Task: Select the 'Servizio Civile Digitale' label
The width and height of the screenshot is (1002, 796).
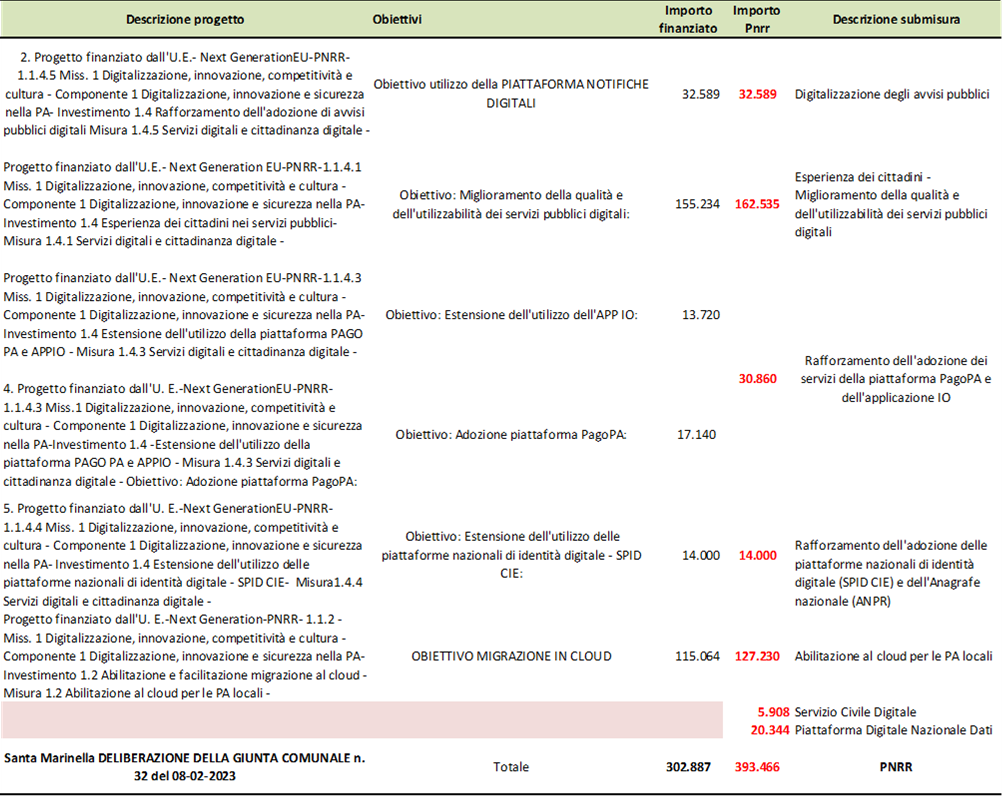Action: (x=855, y=712)
